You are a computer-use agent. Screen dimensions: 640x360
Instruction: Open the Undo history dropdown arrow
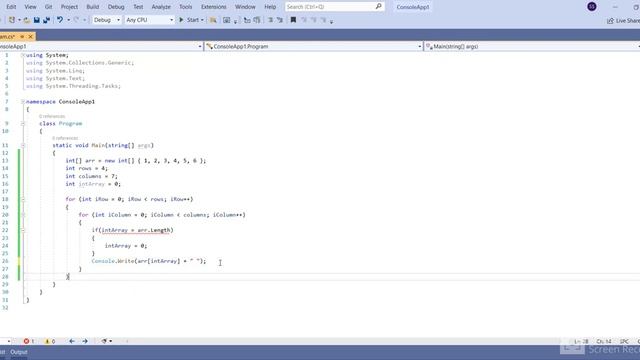point(68,20)
